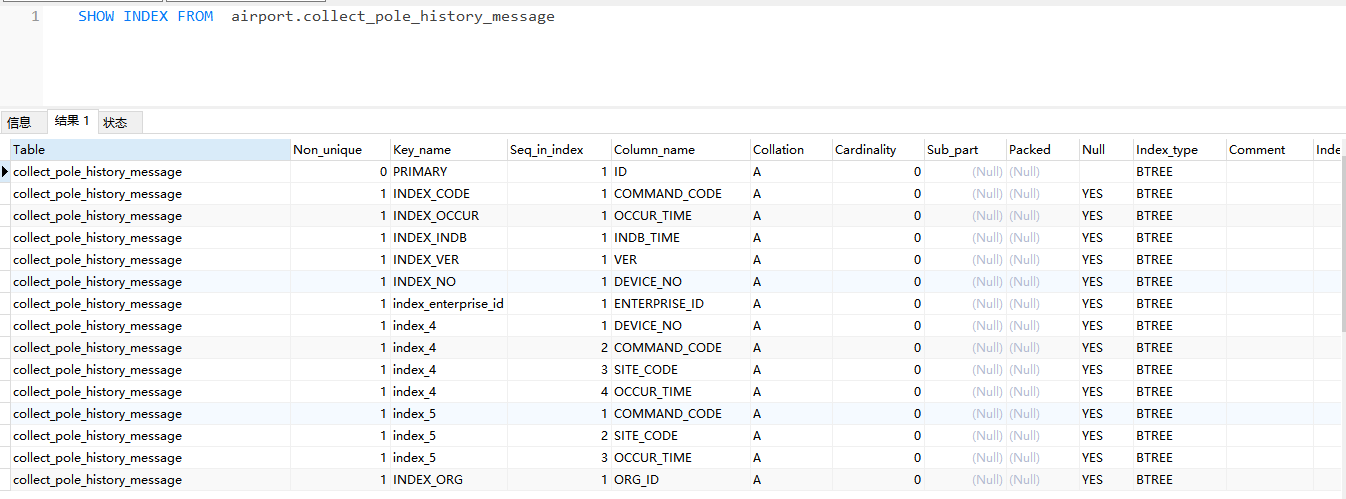Select the Comment column header

coord(1268,150)
